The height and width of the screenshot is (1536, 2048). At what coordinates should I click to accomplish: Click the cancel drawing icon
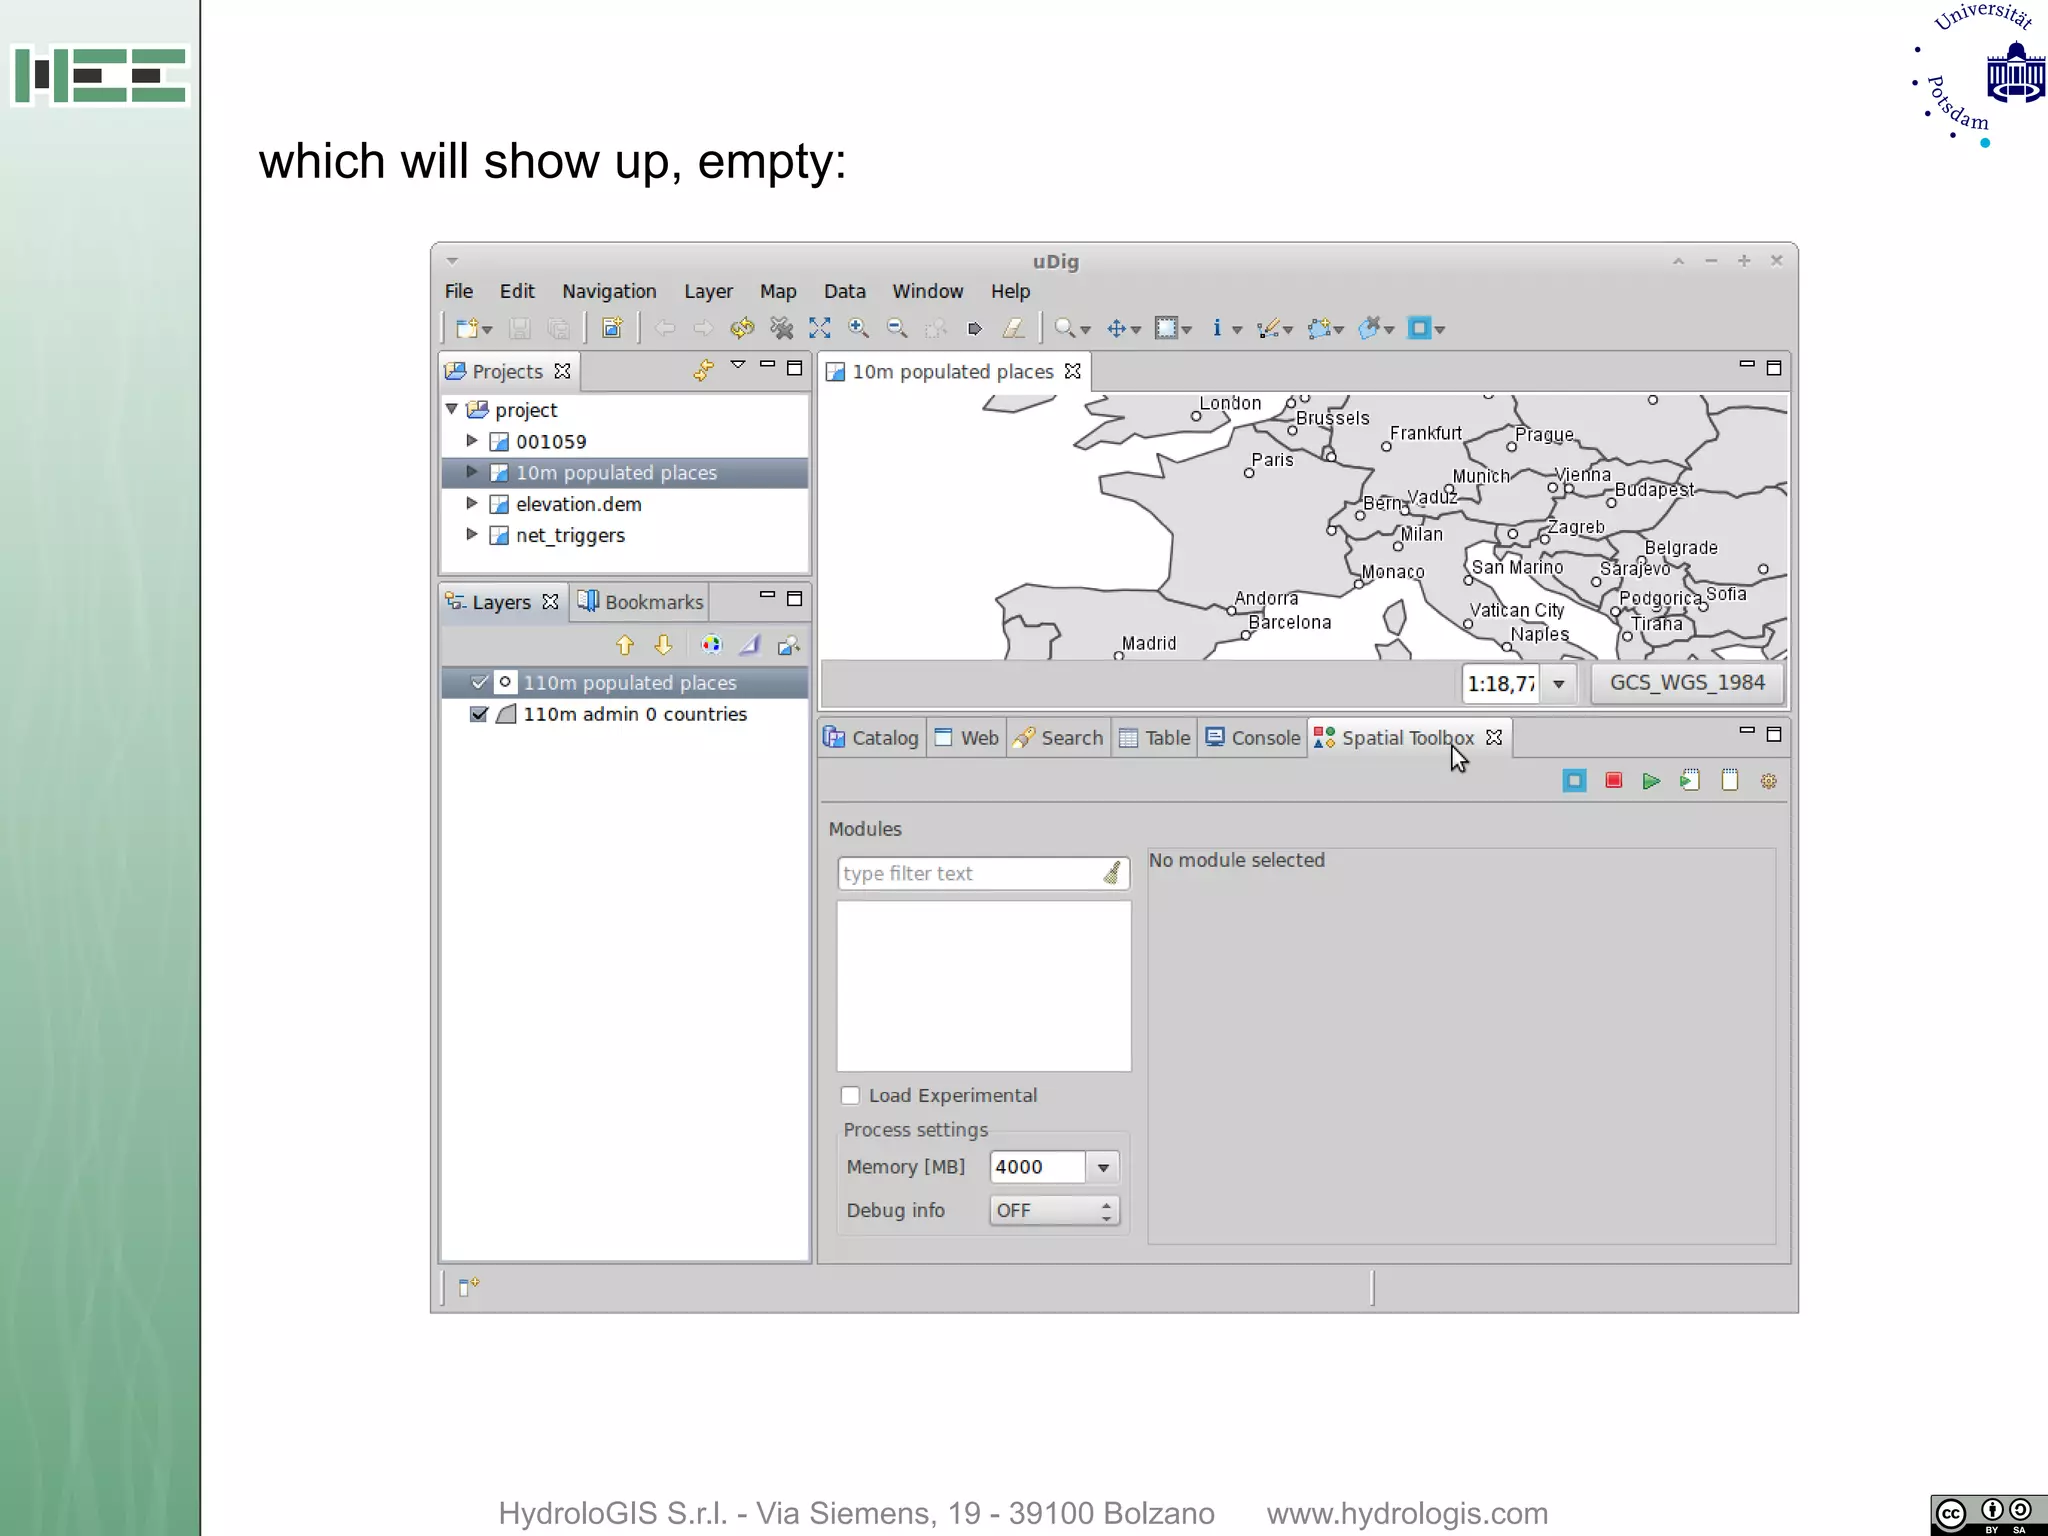(x=781, y=328)
